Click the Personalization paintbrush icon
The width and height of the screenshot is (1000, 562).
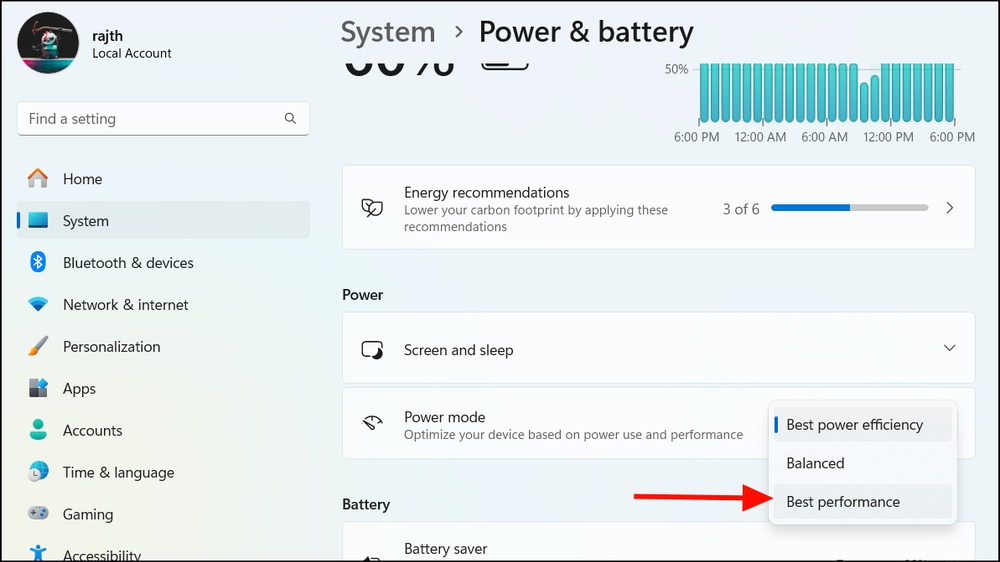tap(38, 346)
